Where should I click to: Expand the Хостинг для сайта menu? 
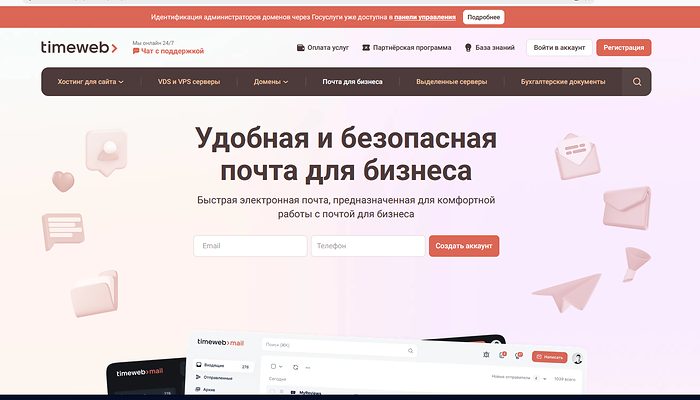[x=90, y=82]
